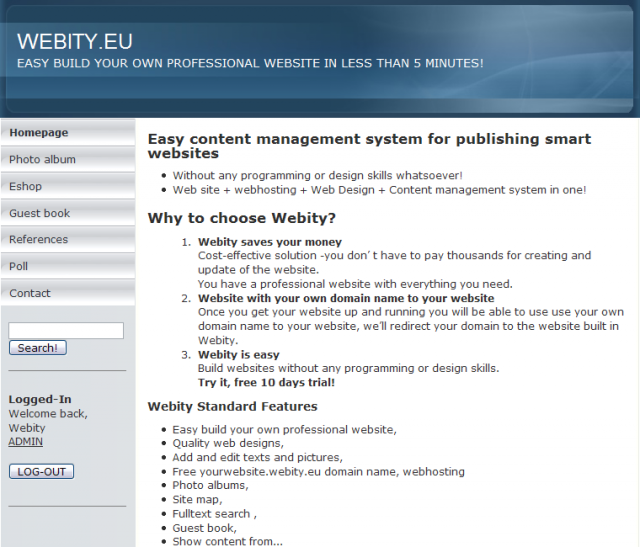The width and height of the screenshot is (640, 547).
Task: Click 'Cost-effective solution' paragraph text
Action: click(394, 263)
